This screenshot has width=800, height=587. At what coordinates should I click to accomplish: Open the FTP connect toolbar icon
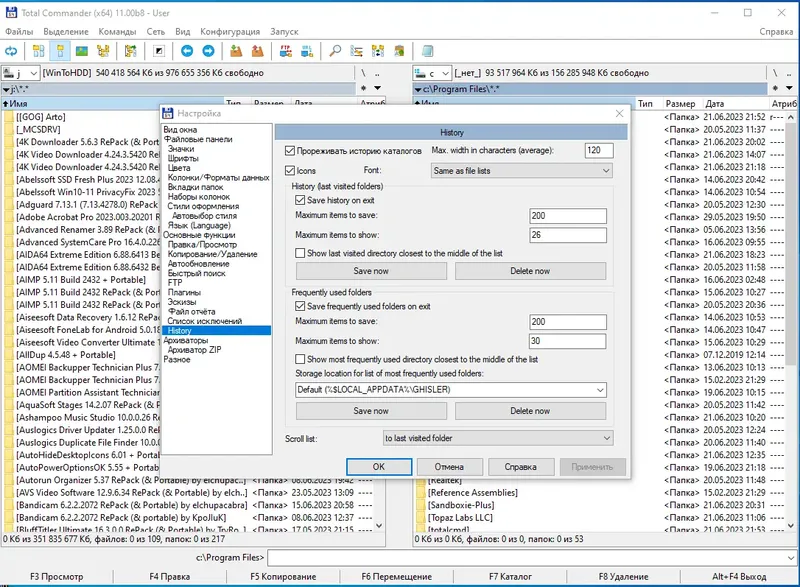(x=286, y=50)
